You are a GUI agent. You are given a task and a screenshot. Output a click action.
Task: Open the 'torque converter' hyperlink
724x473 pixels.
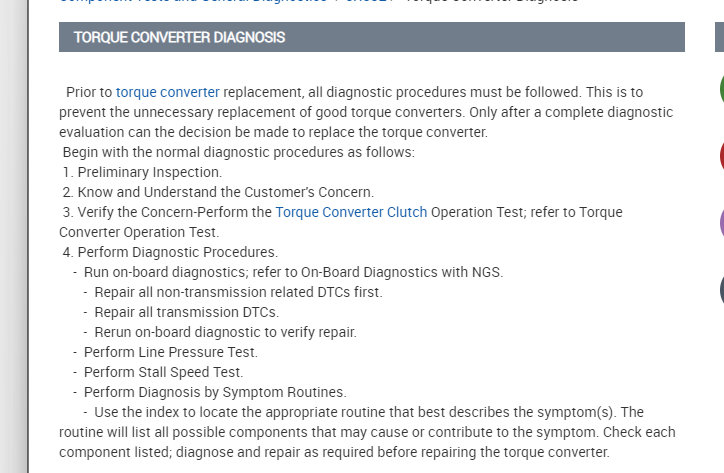[168, 92]
